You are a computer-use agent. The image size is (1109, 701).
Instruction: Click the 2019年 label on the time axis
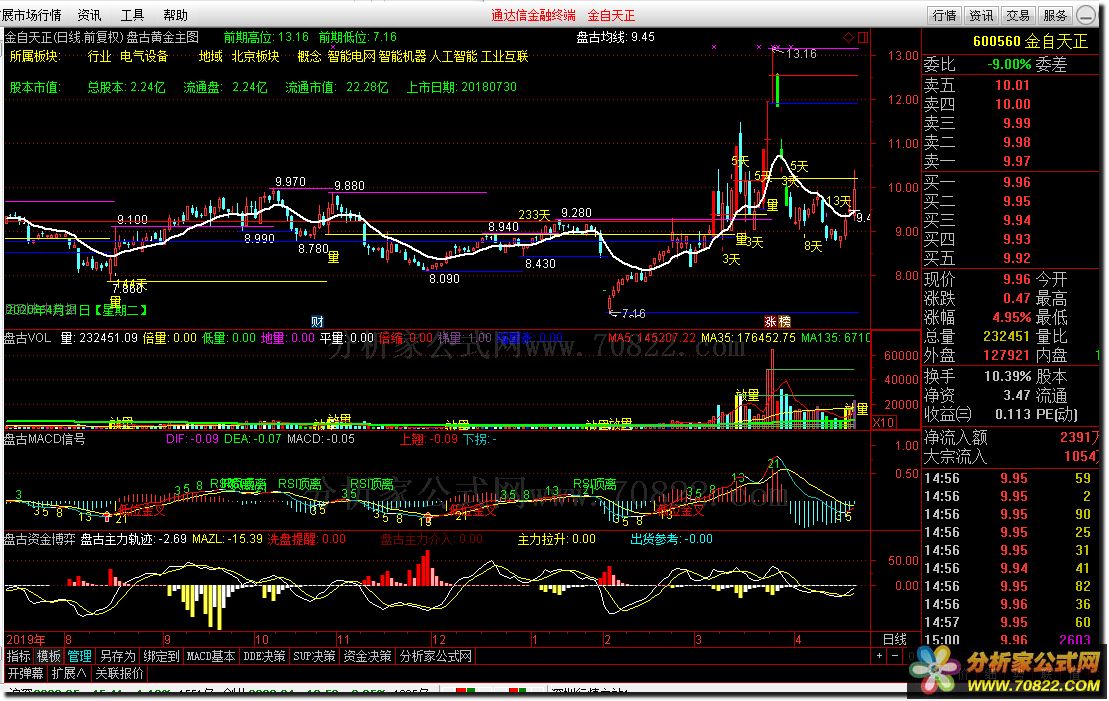[x=25, y=639]
